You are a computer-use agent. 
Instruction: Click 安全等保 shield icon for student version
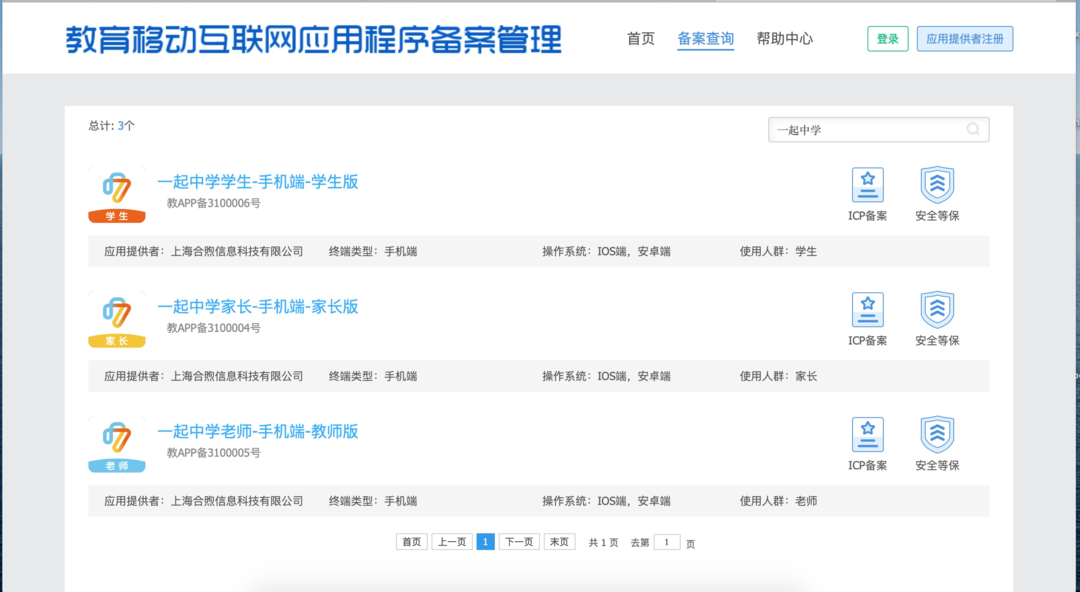937,185
